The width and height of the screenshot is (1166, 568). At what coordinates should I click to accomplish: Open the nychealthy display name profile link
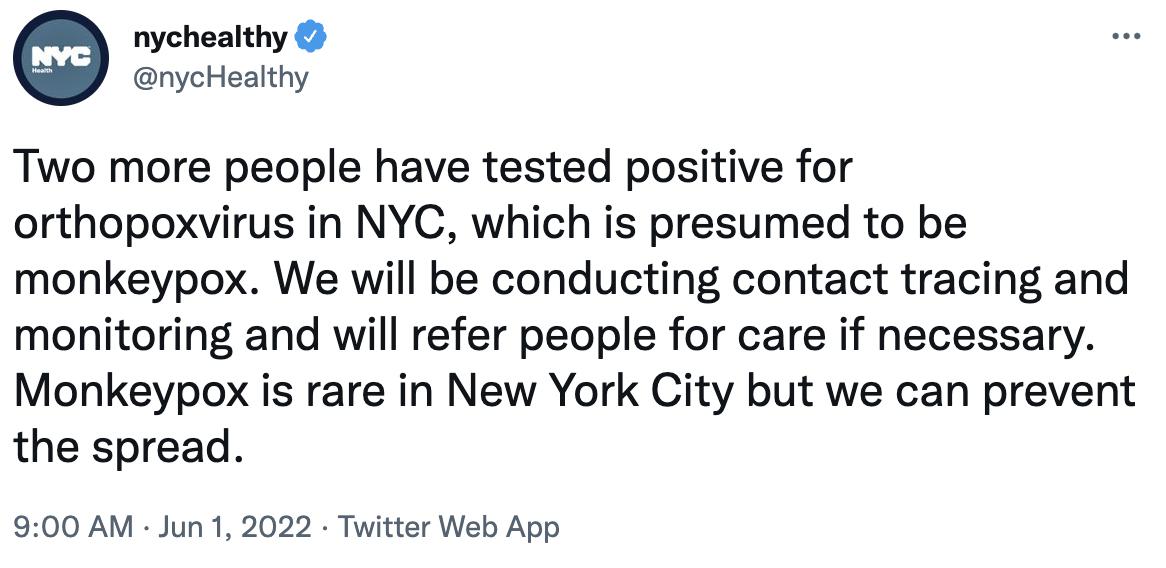210,38
